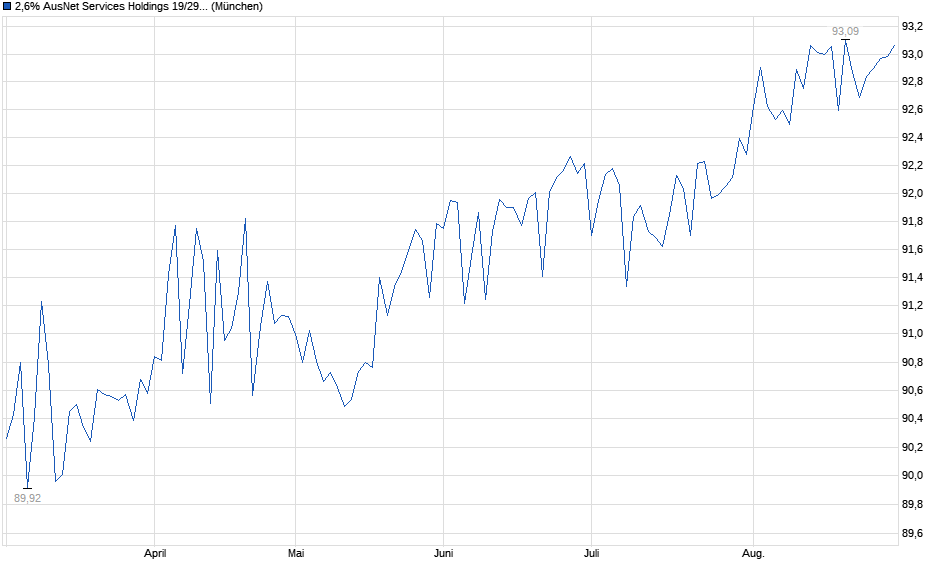Click the '91,6' y-axis value
This screenshot has width=940, height=579.
point(912,249)
